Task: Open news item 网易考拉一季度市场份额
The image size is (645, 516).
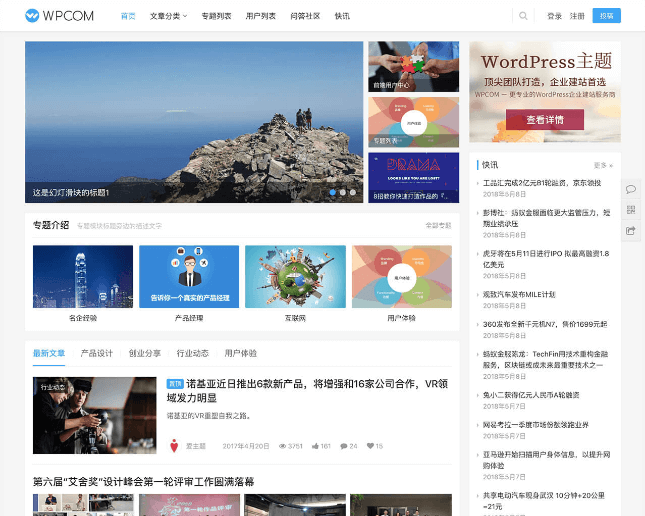Action: coord(536,424)
